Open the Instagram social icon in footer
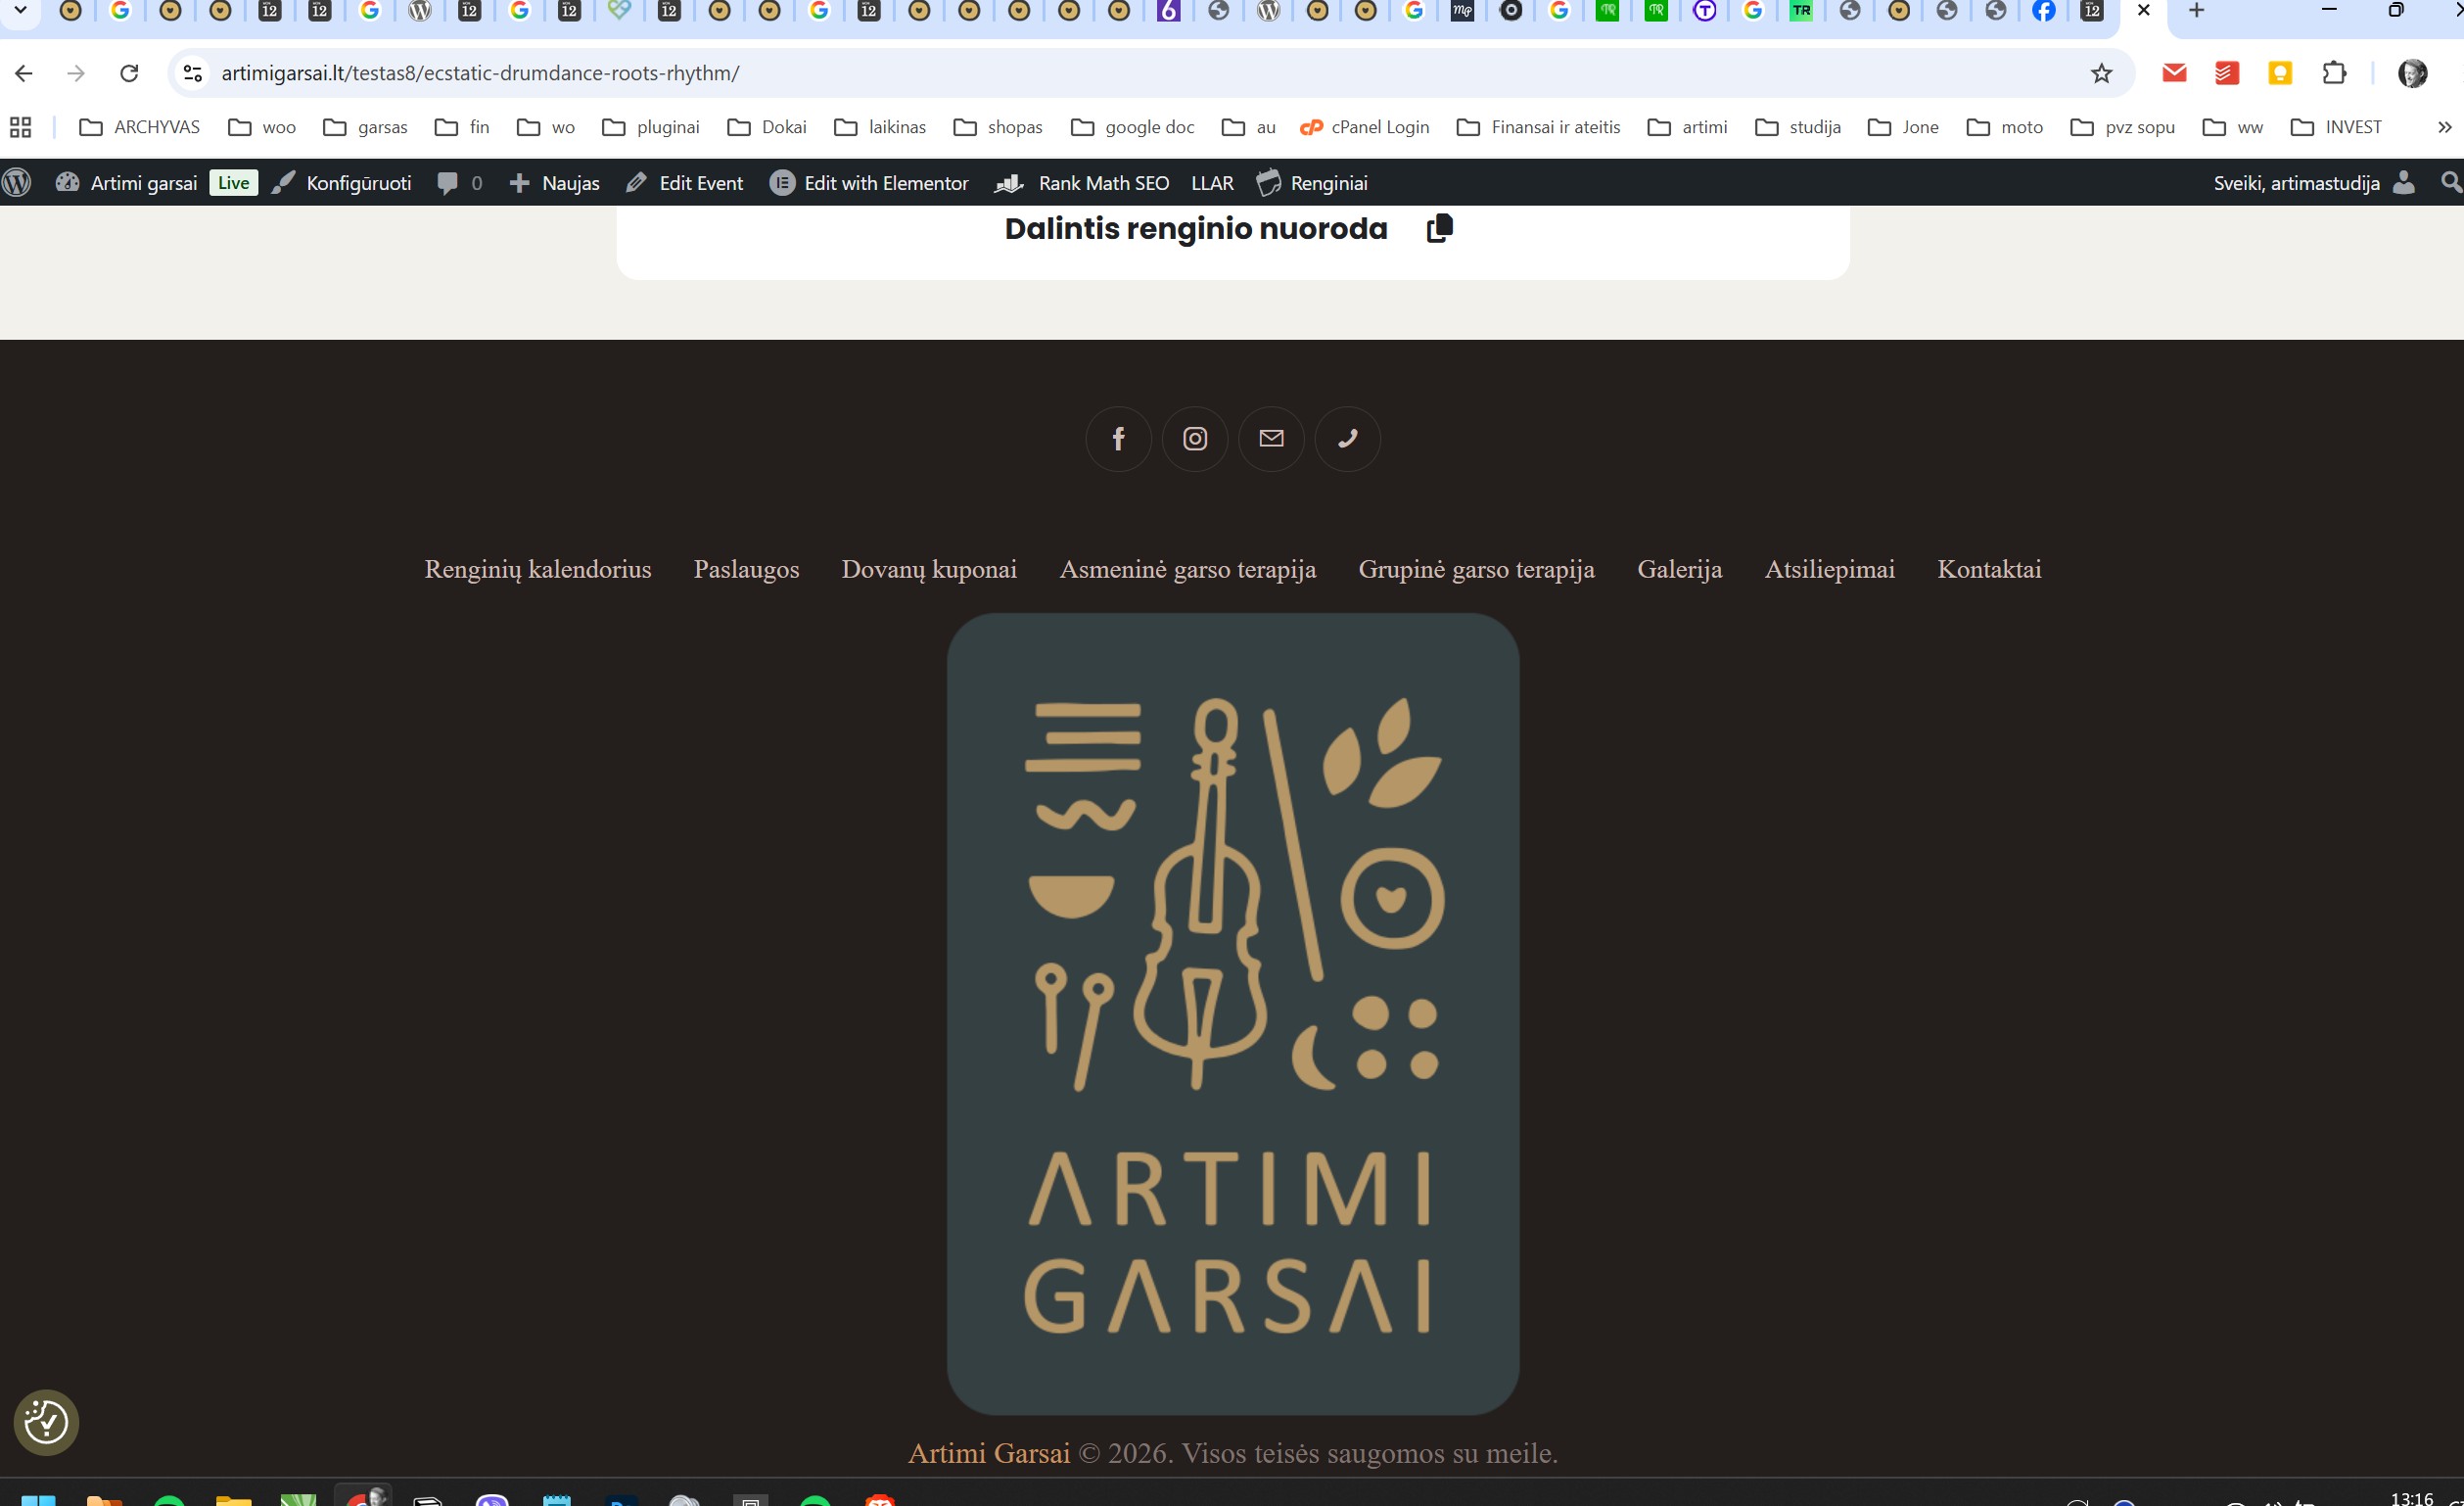Image resolution: width=2464 pixels, height=1506 pixels. coord(1195,438)
